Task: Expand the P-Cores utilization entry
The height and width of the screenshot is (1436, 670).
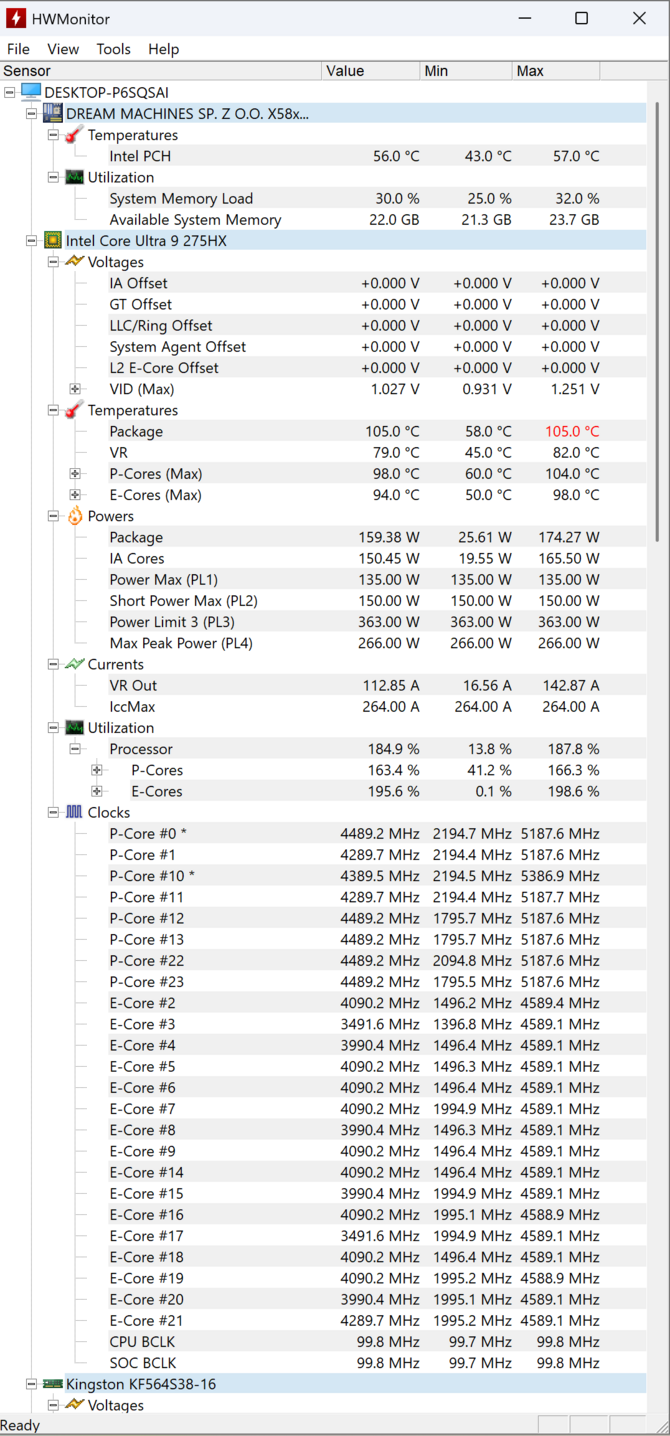Action: [96, 770]
